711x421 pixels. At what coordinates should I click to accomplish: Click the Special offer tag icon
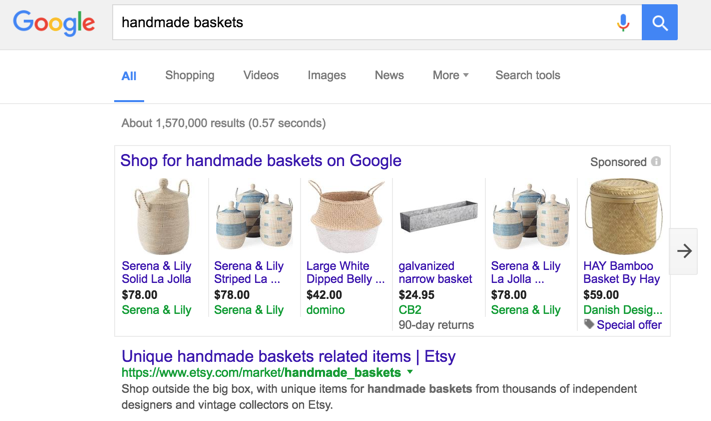click(x=589, y=325)
